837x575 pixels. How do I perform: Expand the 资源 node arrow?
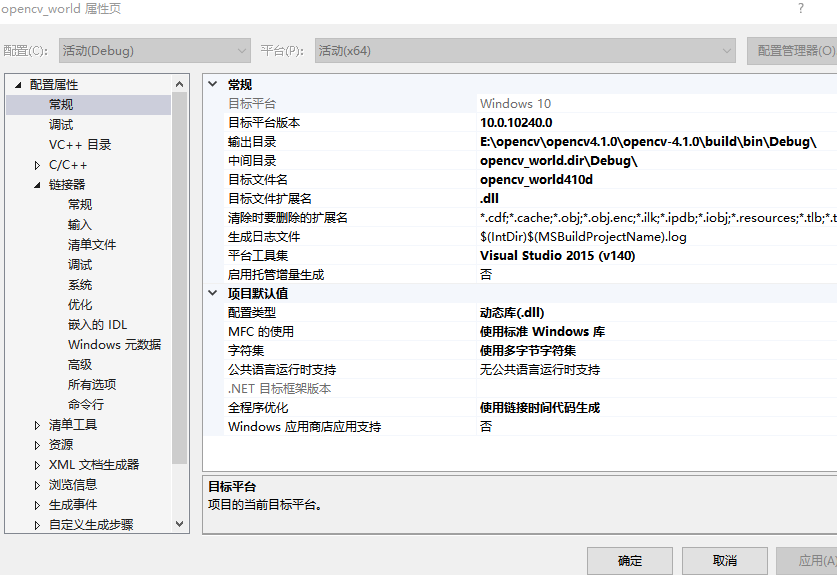(x=37, y=445)
